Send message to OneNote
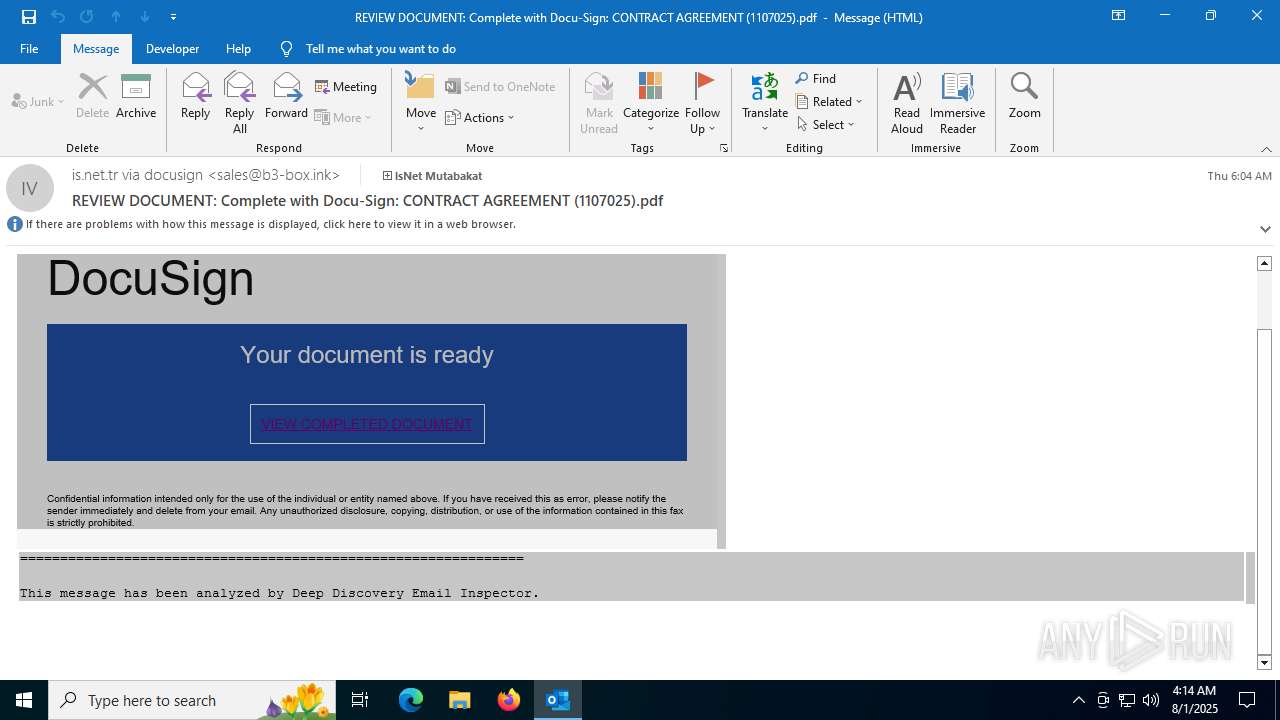The height and width of the screenshot is (720, 1280). click(500, 87)
